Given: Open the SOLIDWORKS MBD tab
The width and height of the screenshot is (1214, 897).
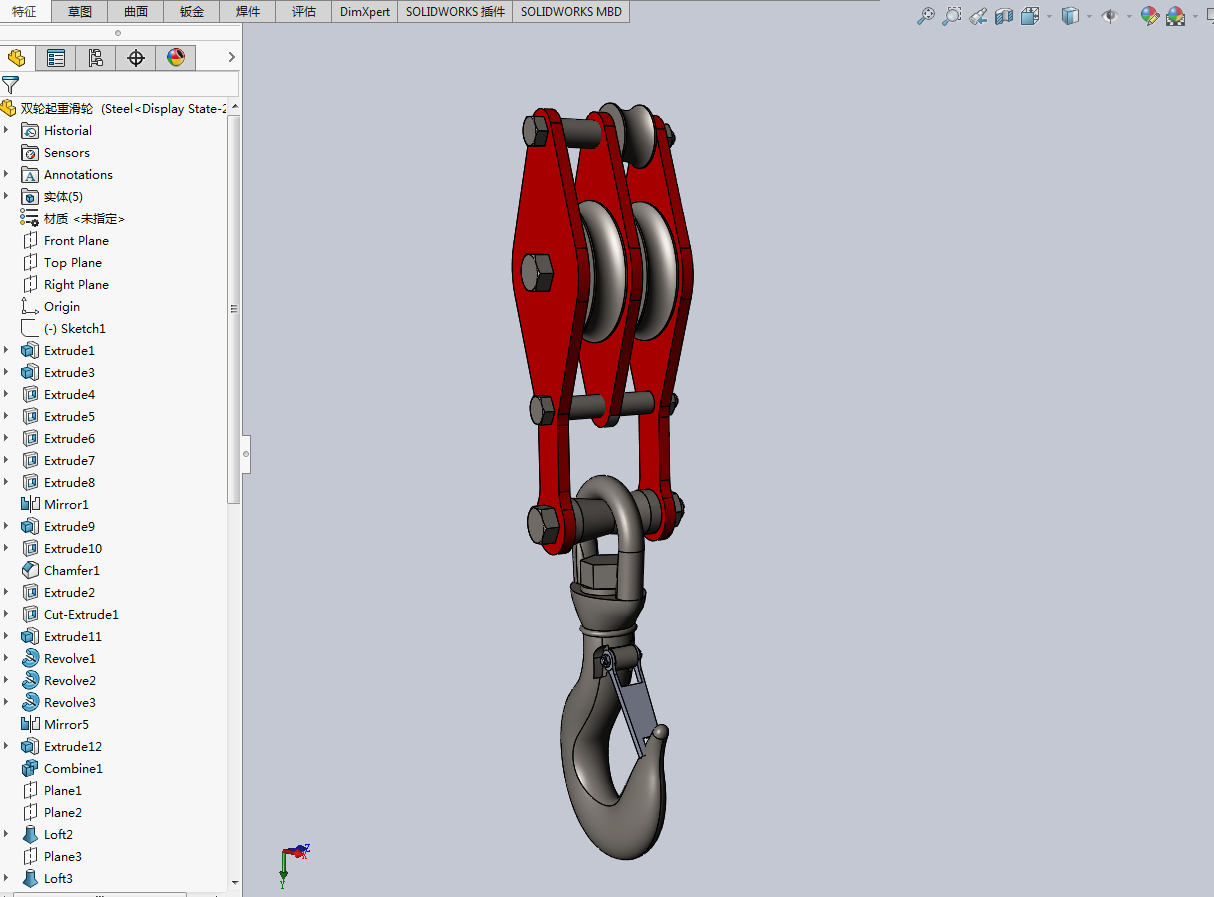Looking at the screenshot, I should (x=571, y=12).
